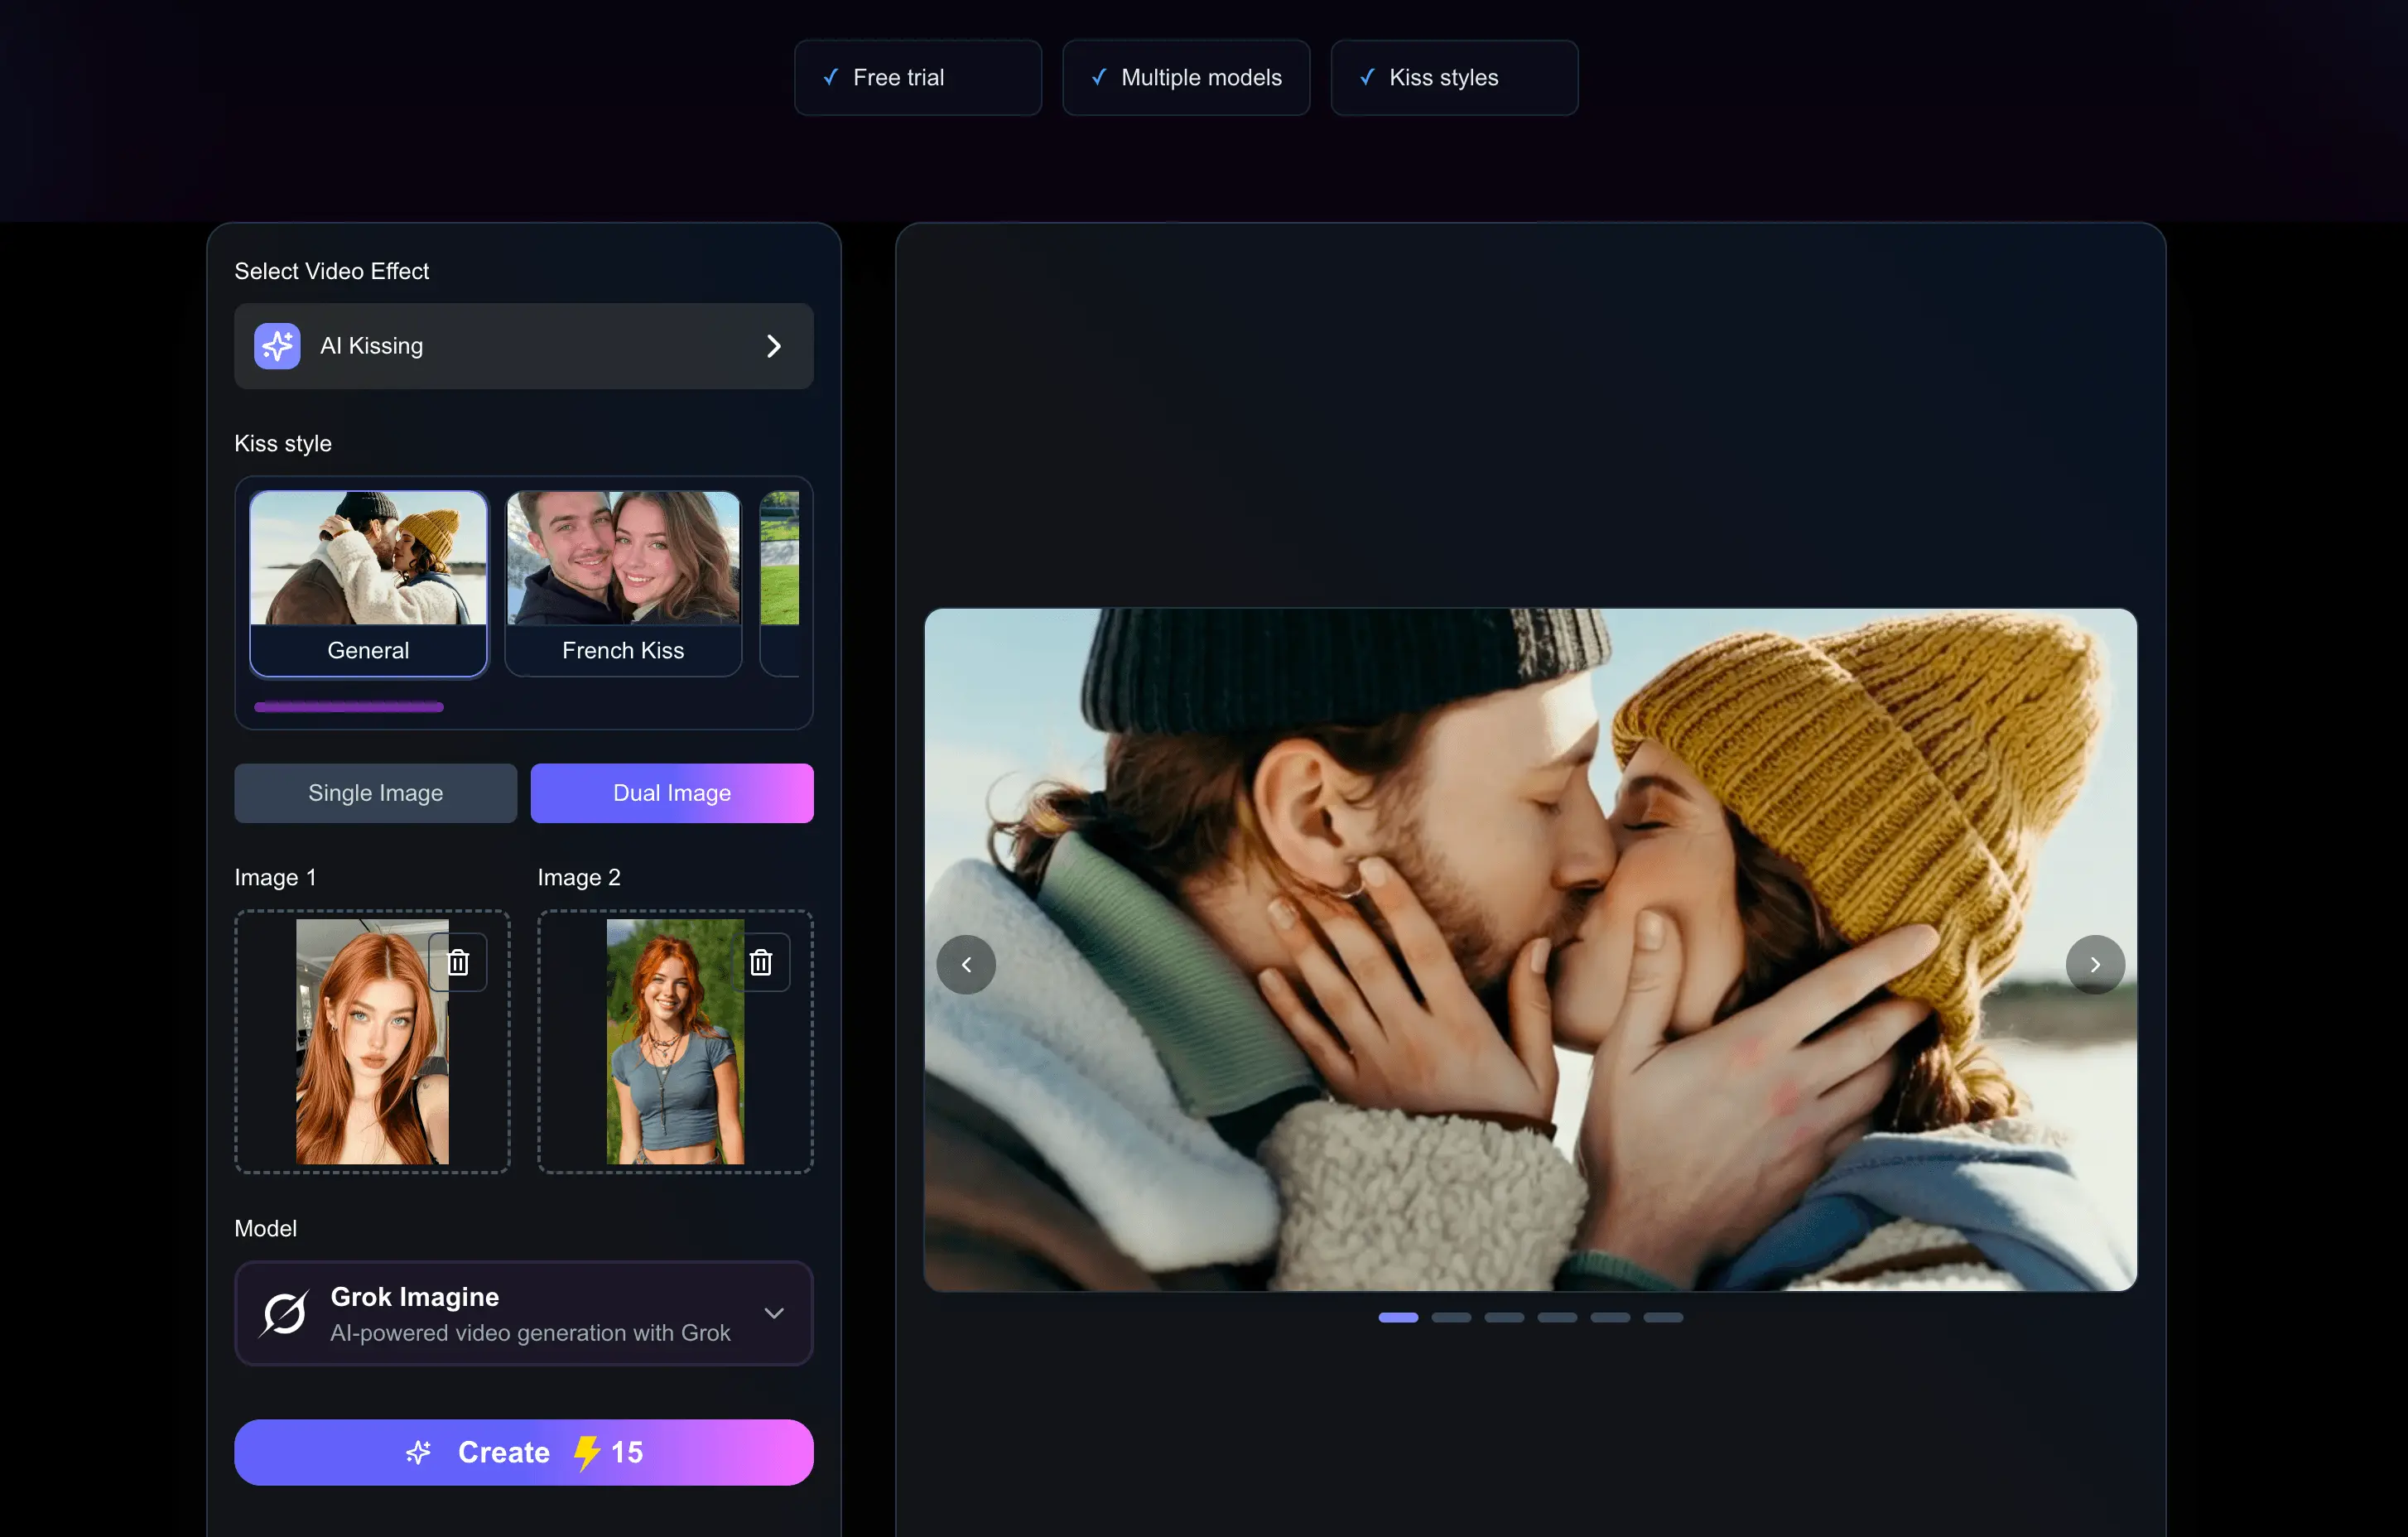
Task: Expand the Grok Imagine model dropdown
Action: click(x=773, y=1313)
